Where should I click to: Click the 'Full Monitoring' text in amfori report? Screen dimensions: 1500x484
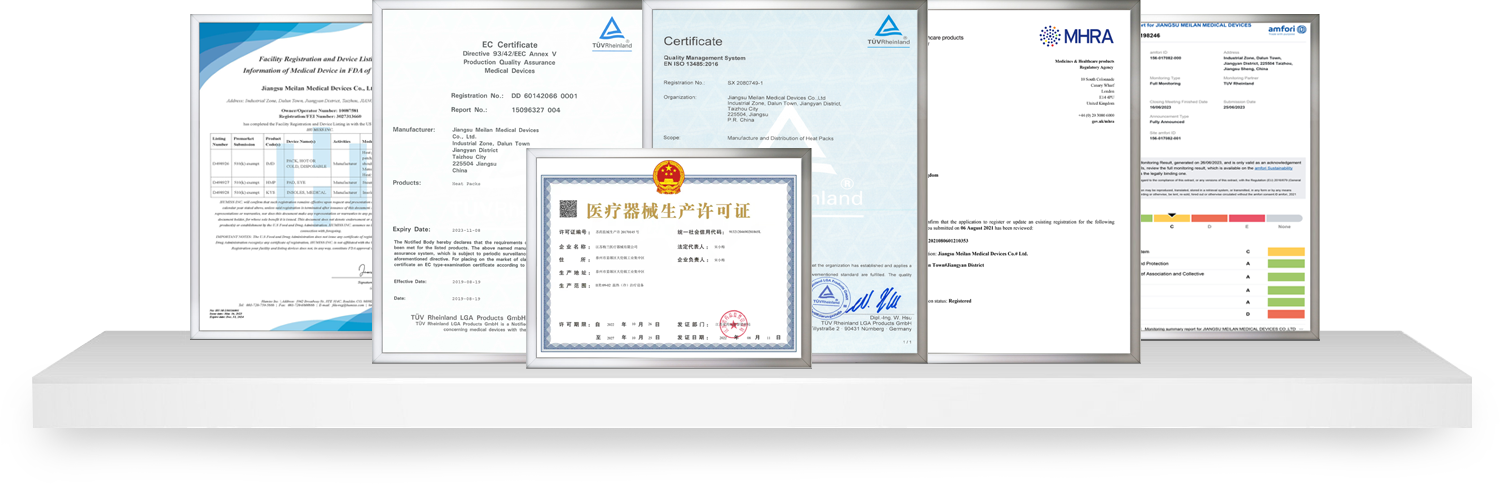pyautogui.click(x=1166, y=83)
